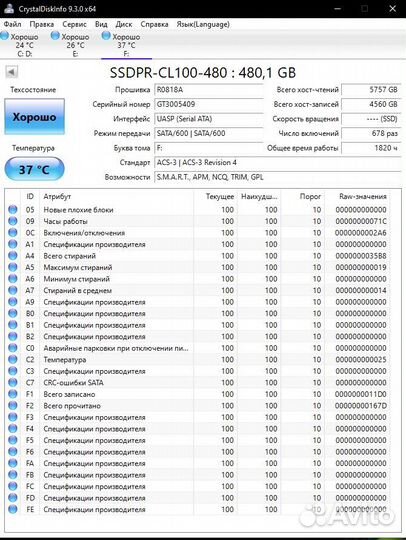Click status icon for attribute A9
Screen dimensions: 406x540
pos(13,302)
